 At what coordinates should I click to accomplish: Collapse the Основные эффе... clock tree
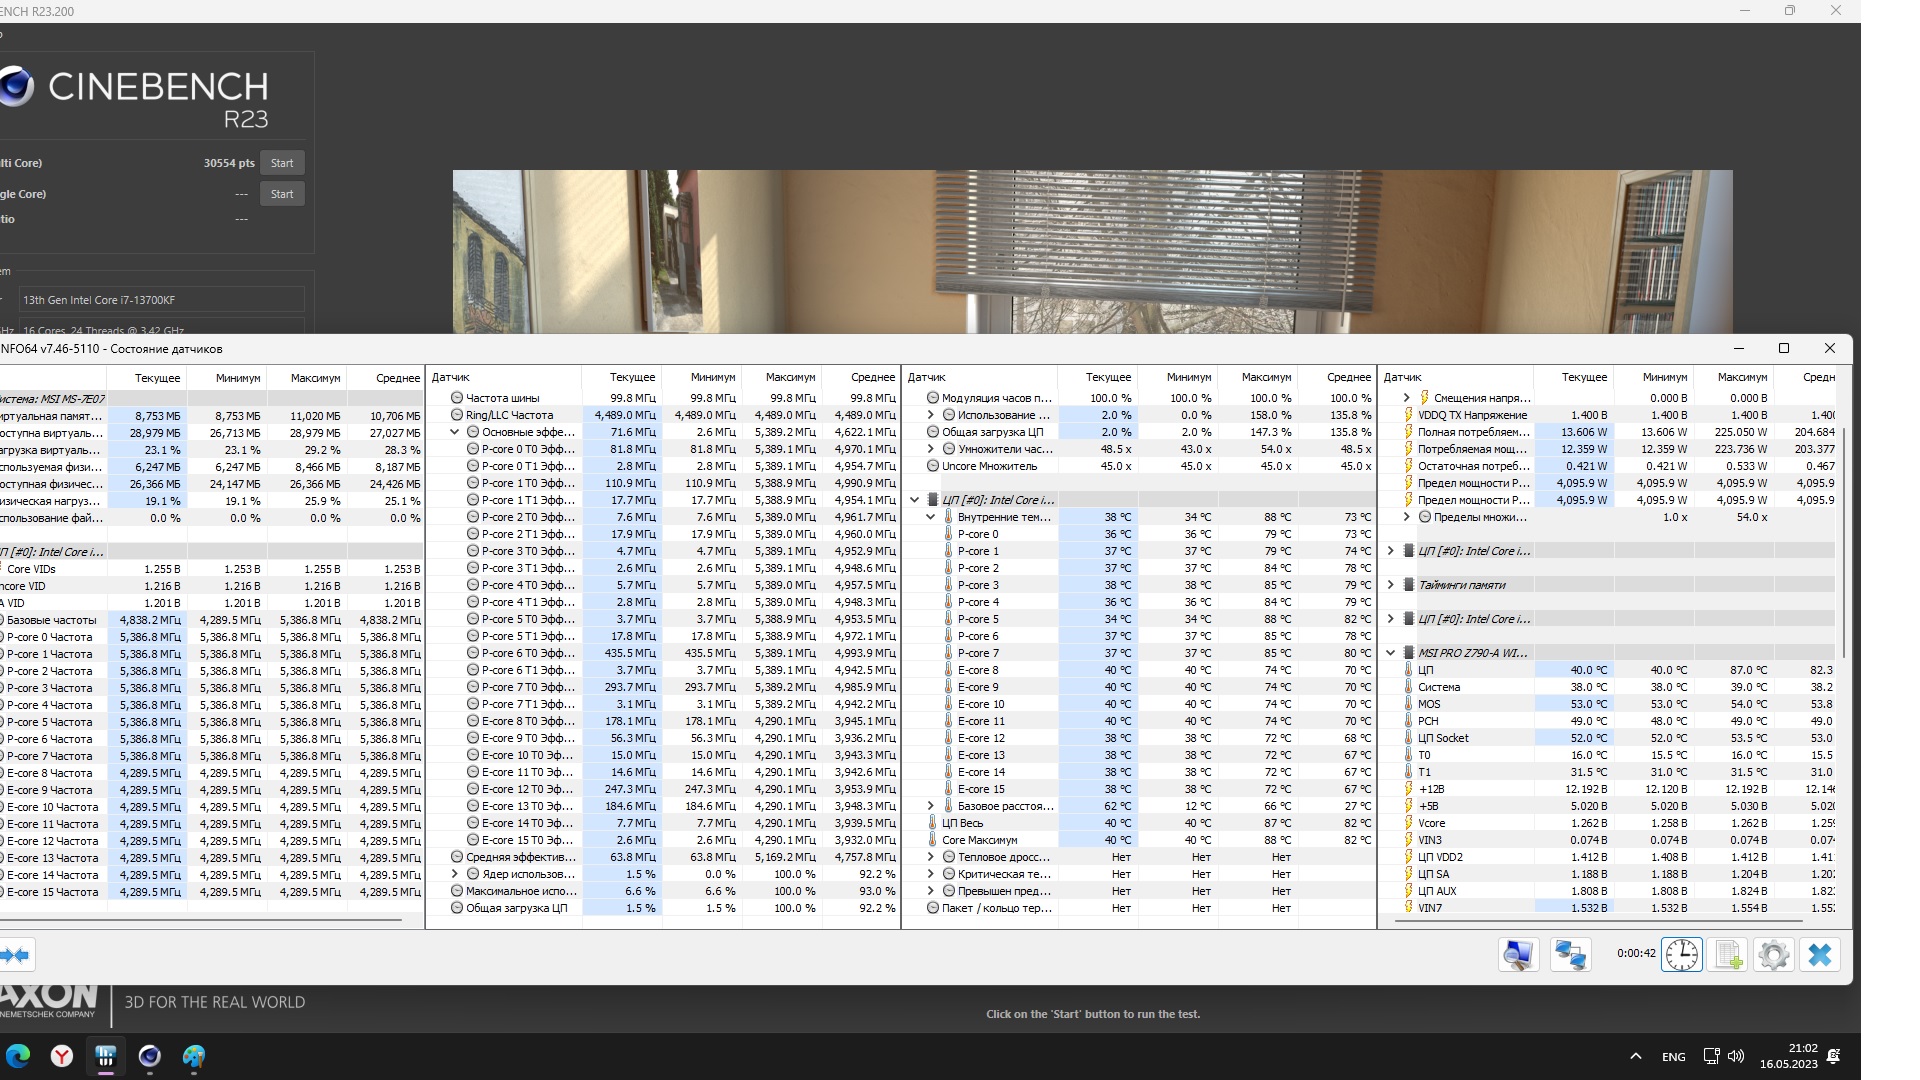click(455, 432)
